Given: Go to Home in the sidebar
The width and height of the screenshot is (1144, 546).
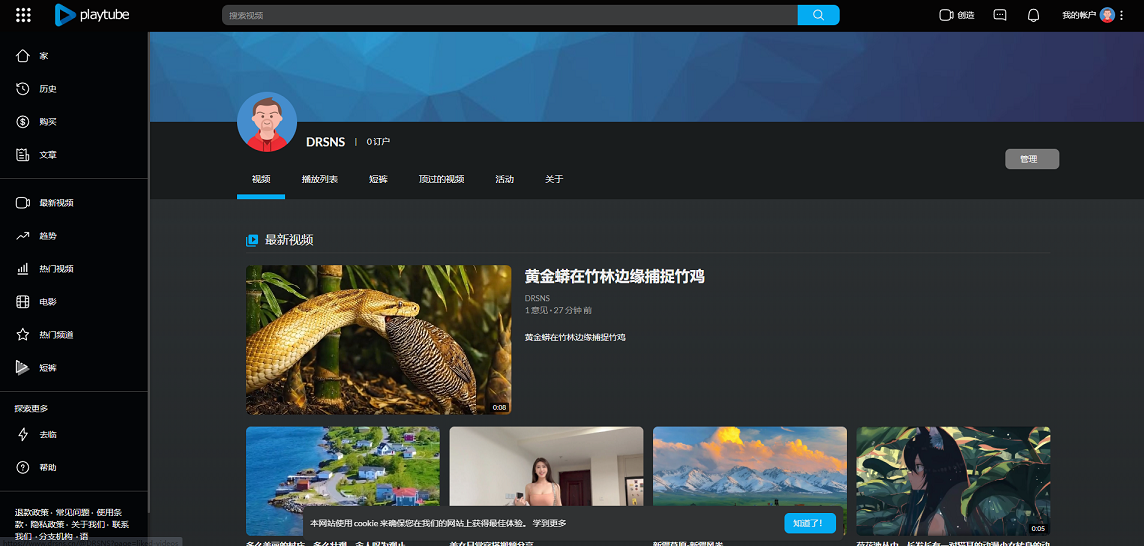Looking at the screenshot, I should pos(43,56).
